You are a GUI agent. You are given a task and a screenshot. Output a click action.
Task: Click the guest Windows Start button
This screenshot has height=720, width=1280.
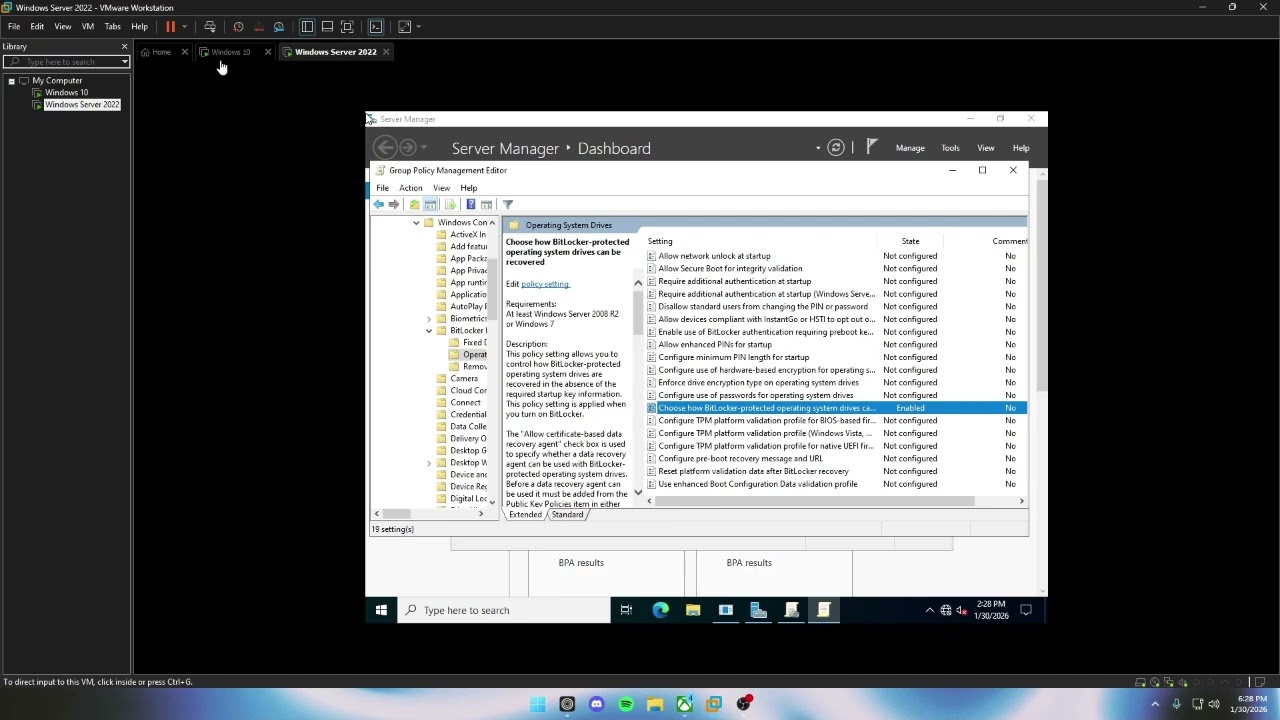click(x=381, y=610)
